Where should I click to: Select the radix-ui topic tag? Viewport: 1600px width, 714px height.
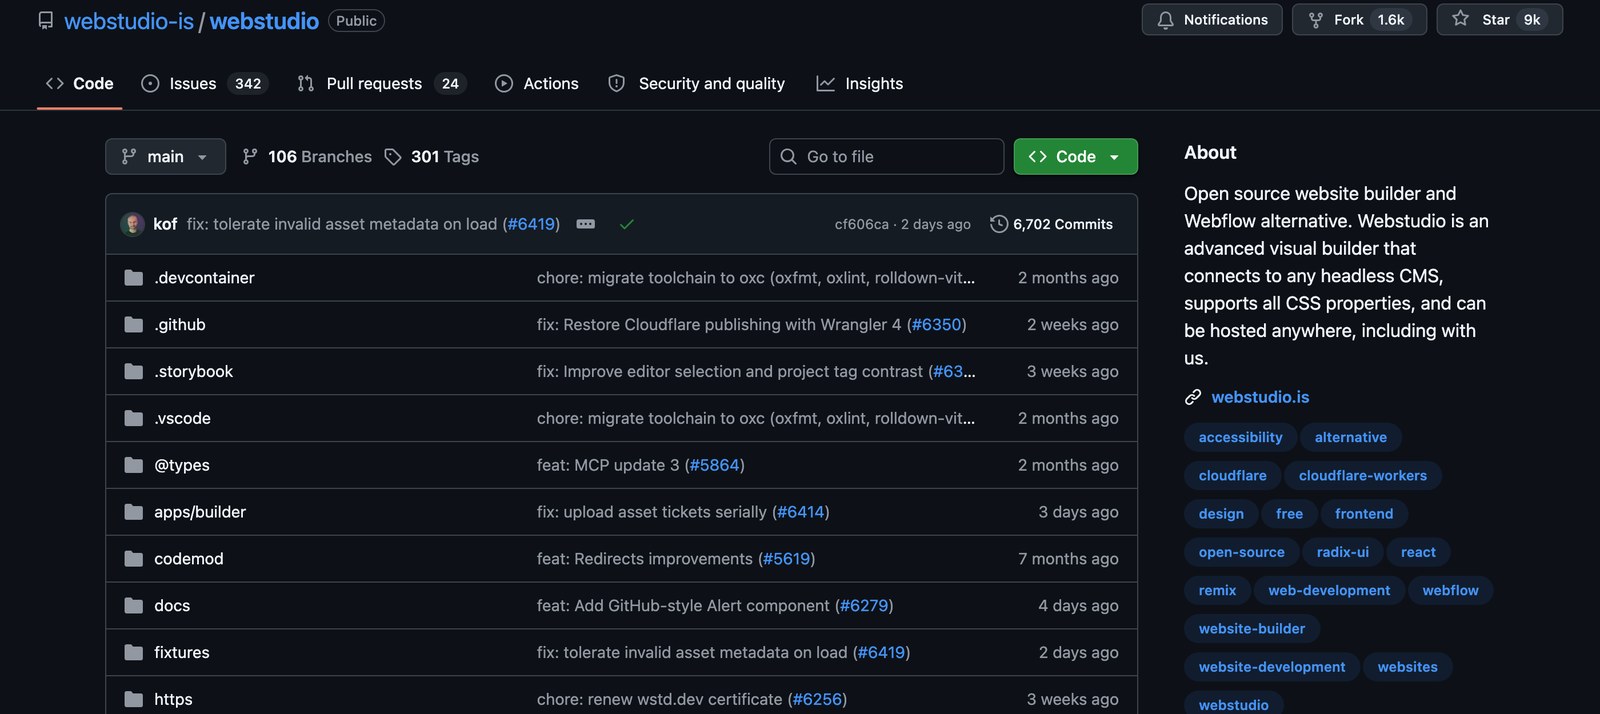point(1343,552)
